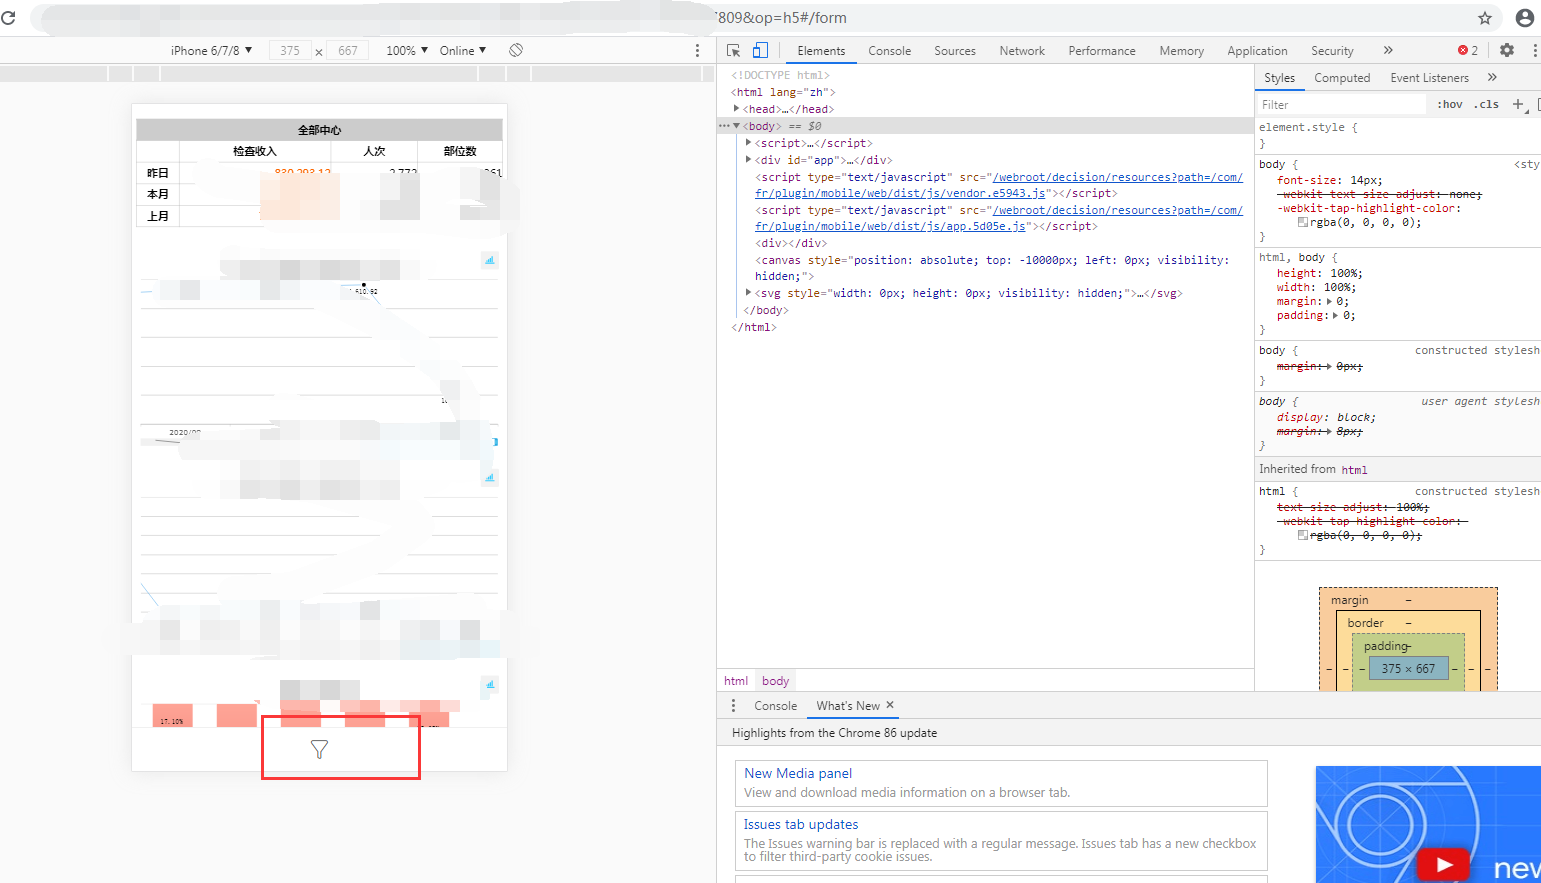Expand the head element node
1541x883 pixels.
pyautogui.click(x=736, y=109)
